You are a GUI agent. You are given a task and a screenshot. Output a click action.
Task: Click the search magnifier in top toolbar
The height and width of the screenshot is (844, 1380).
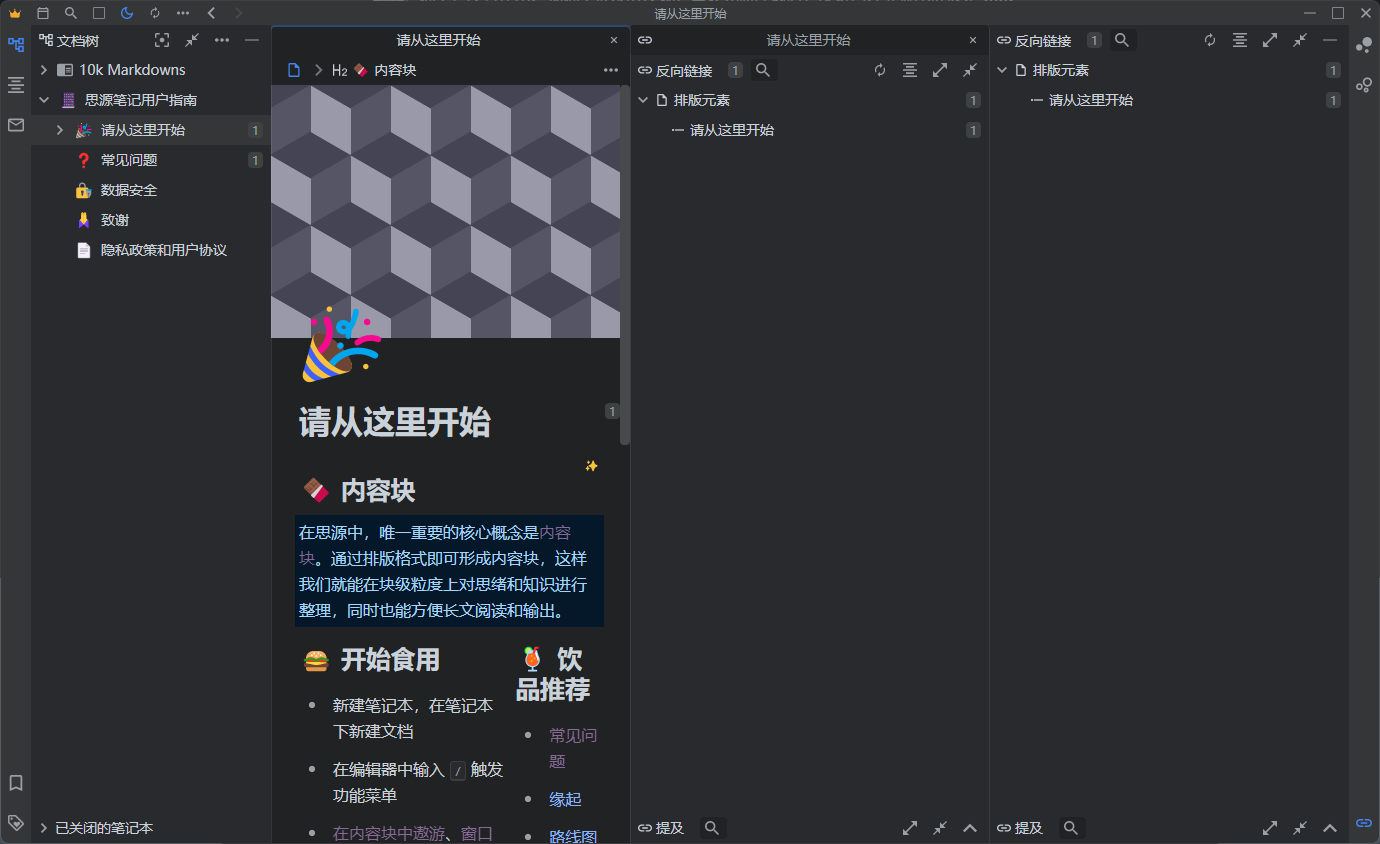coord(70,13)
